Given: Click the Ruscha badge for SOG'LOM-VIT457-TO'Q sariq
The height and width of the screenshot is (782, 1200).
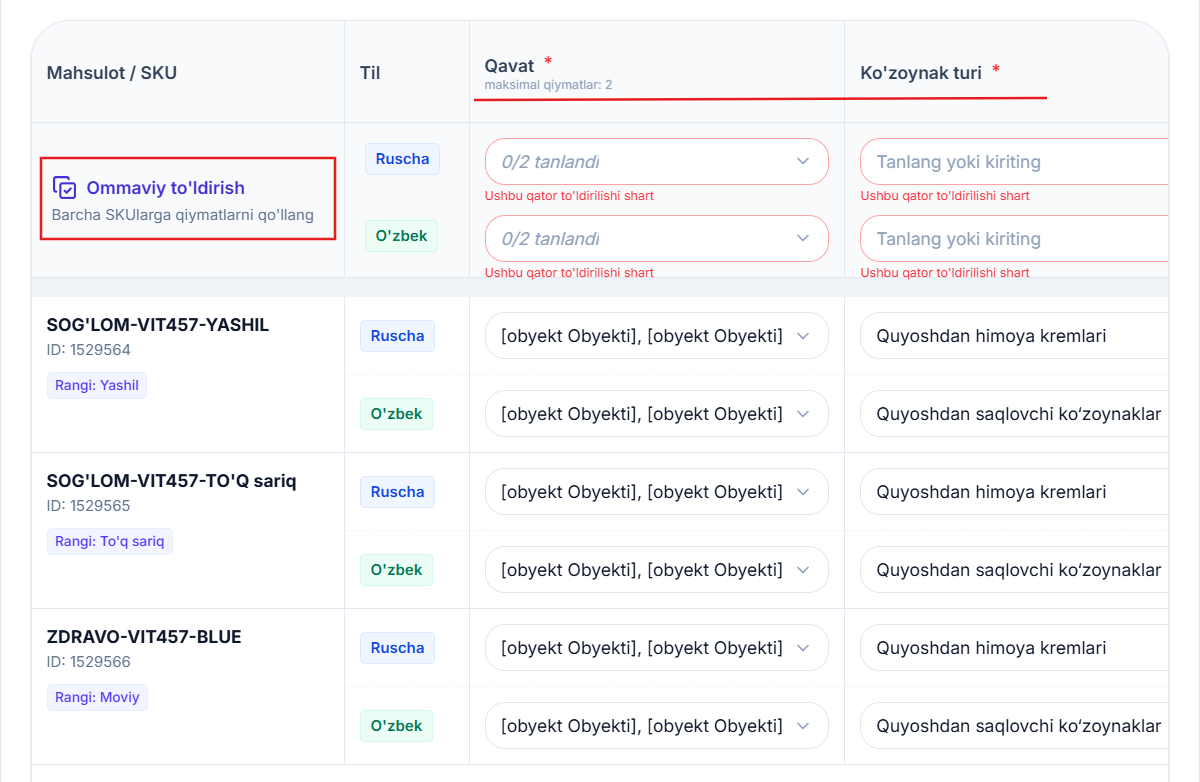Looking at the screenshot, I should point(397,492).
